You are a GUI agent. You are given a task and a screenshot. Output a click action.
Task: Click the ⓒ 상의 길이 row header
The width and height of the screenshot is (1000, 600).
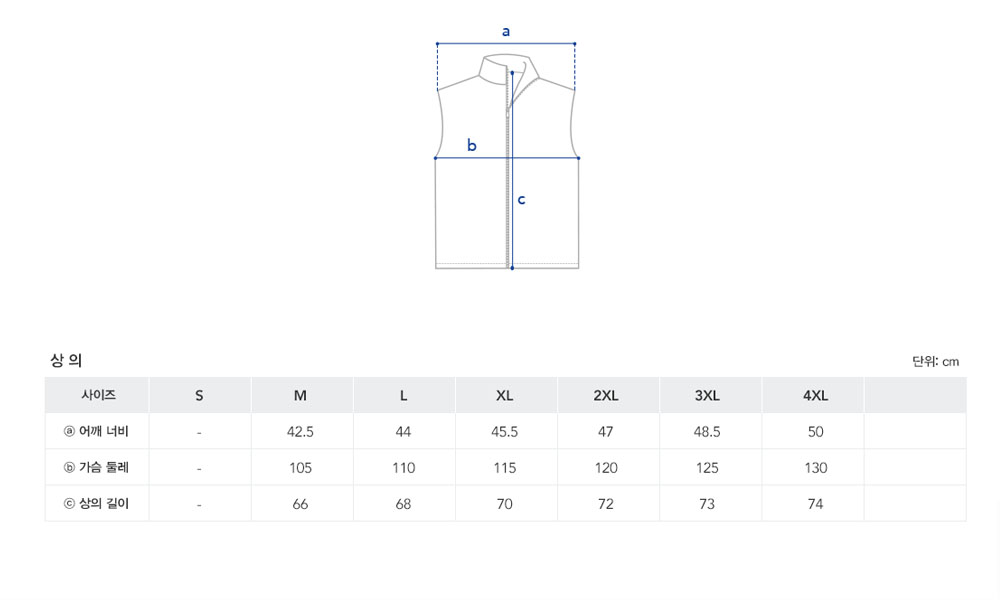(96, 504)
